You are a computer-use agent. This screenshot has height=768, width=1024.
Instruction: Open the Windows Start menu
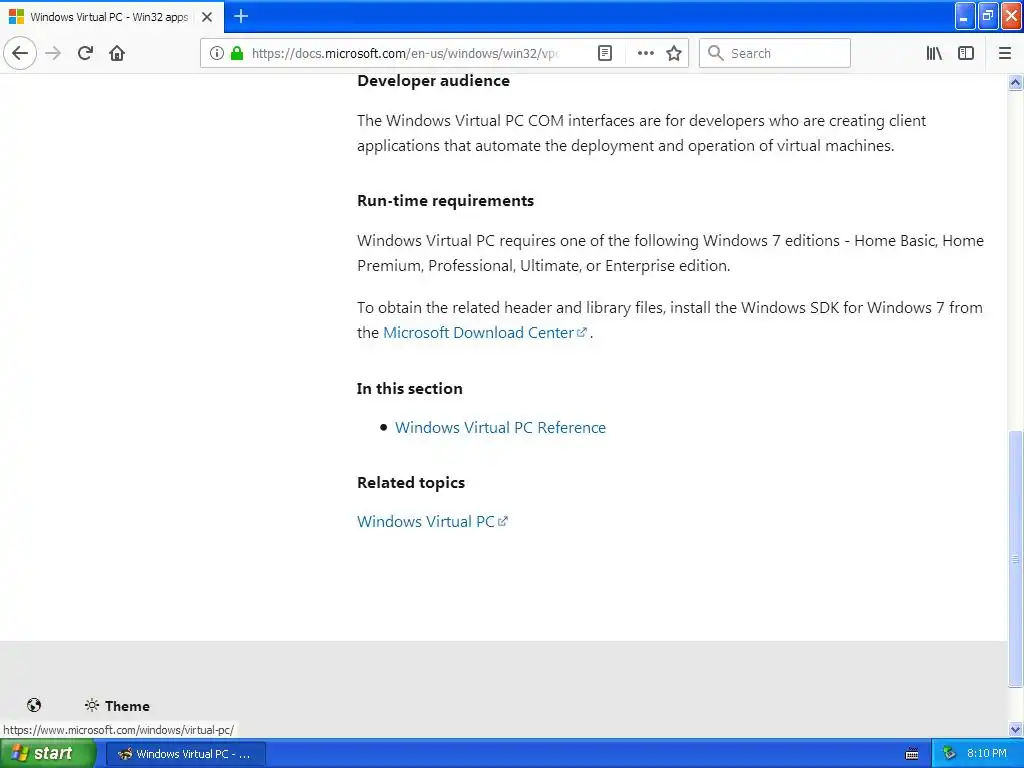[47, 754]
